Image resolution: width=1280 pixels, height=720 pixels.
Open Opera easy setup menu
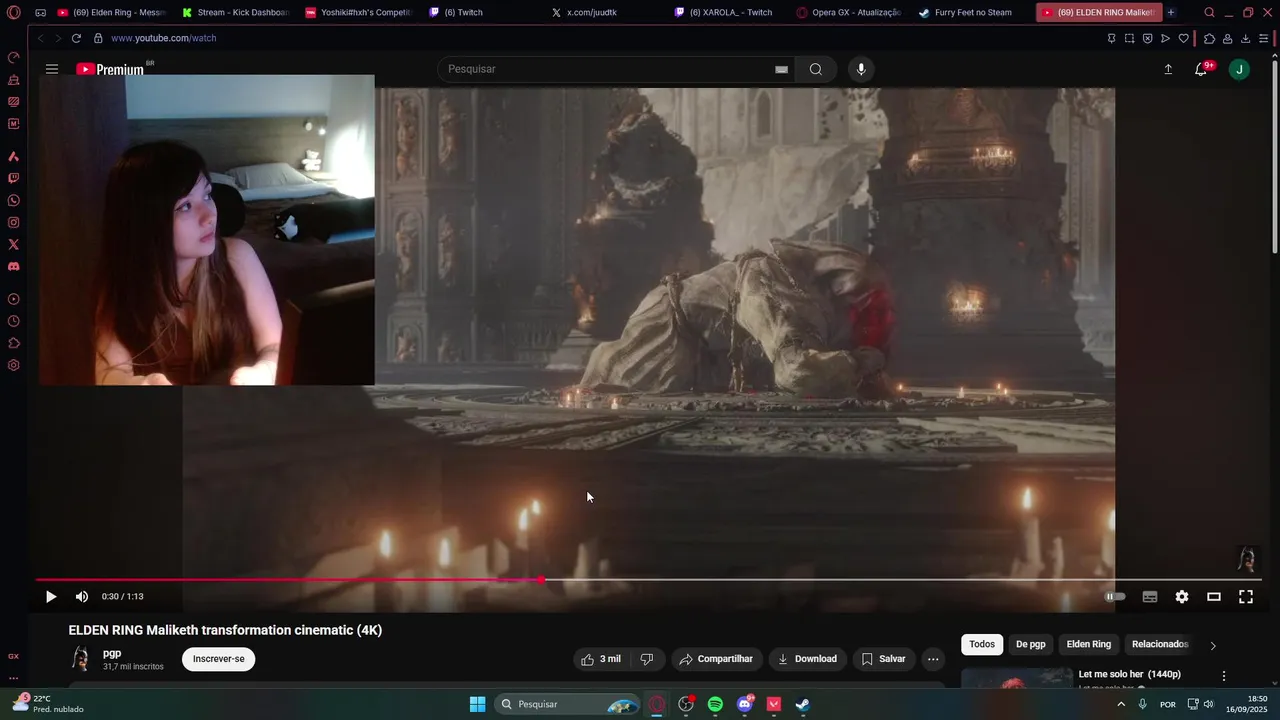[1264, 38]
